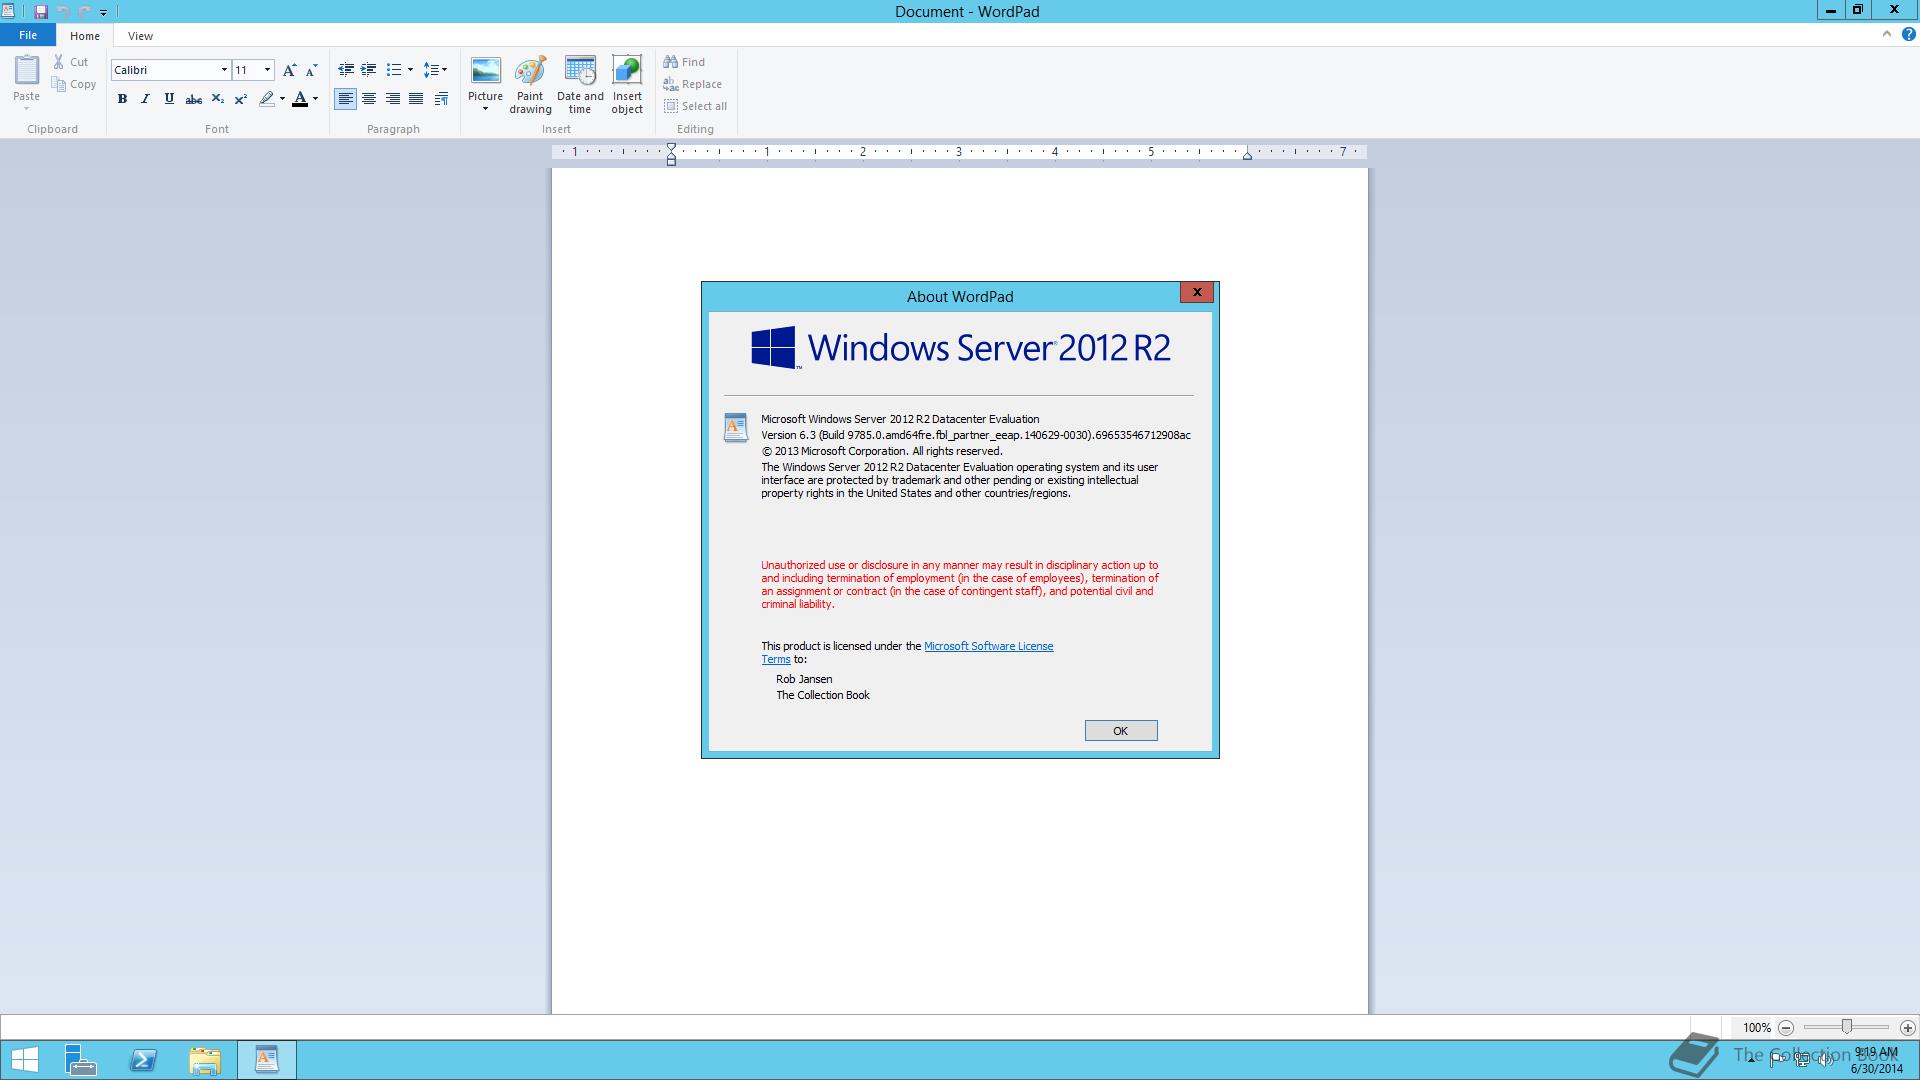Click the Terms link

point(776,659)
